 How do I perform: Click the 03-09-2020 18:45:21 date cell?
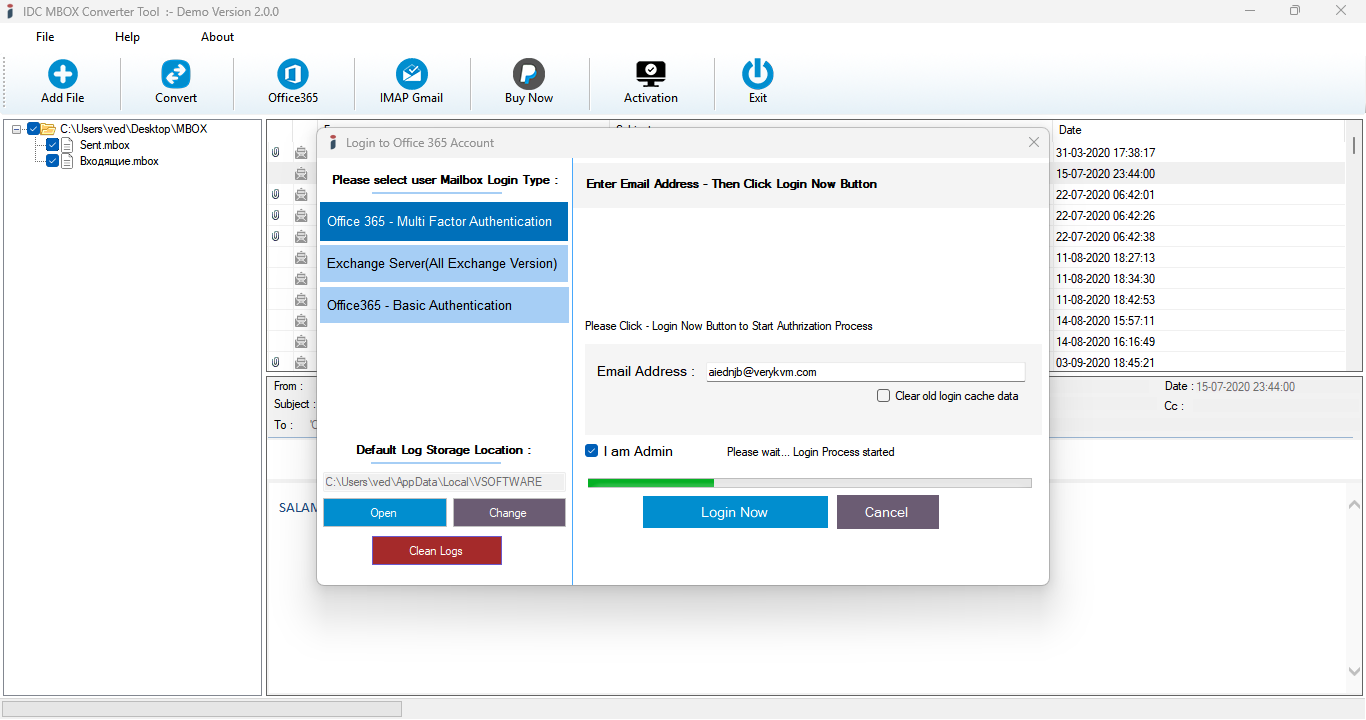pyautogui.click(x=1106, y=363)
